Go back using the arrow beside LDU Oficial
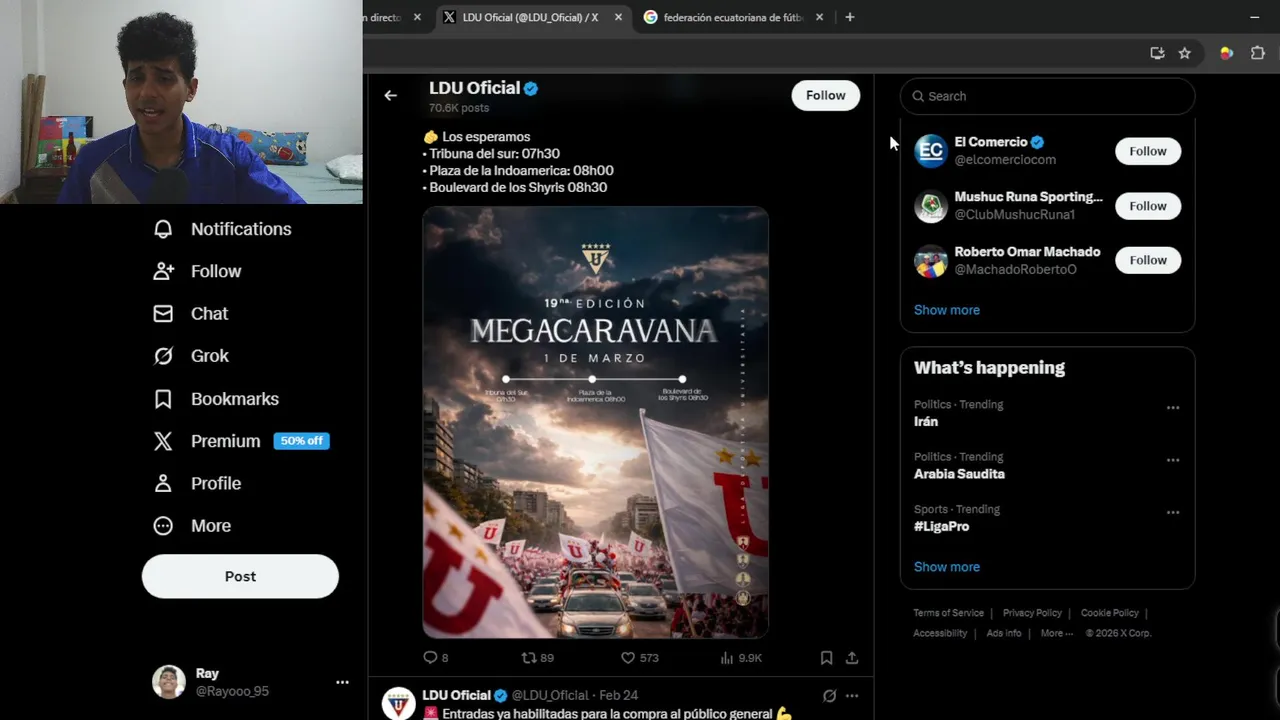Image resolution: width=1280 pixels, height=720 pixels. tap(390, 95)
